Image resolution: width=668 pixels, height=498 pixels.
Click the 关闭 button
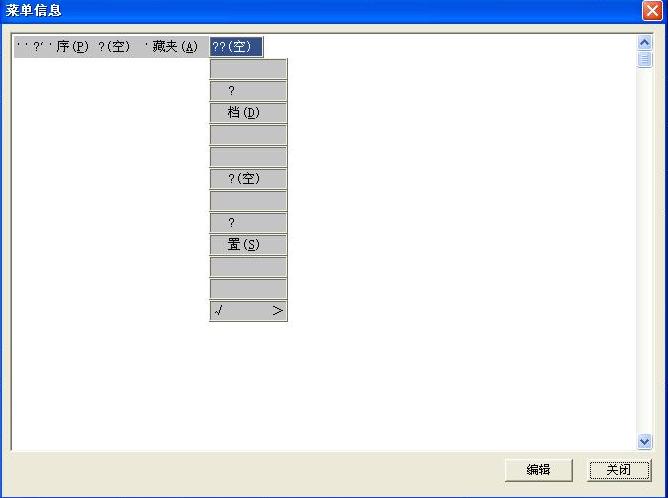coord(619,470)
